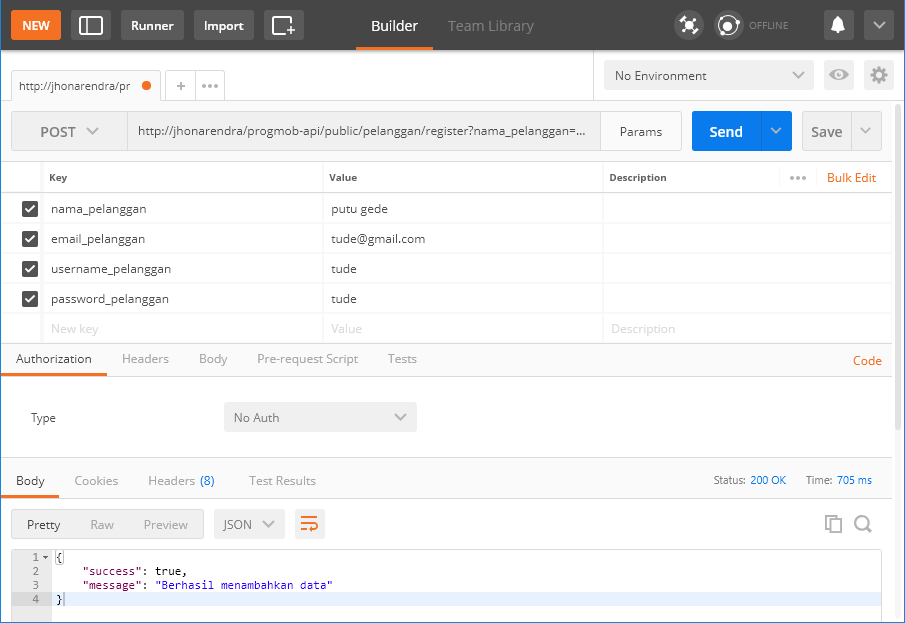Uncheck the username_pelanggan parameter
This screenshot has height=623, width=905.
pyautogui.click(x=30, y=269)
